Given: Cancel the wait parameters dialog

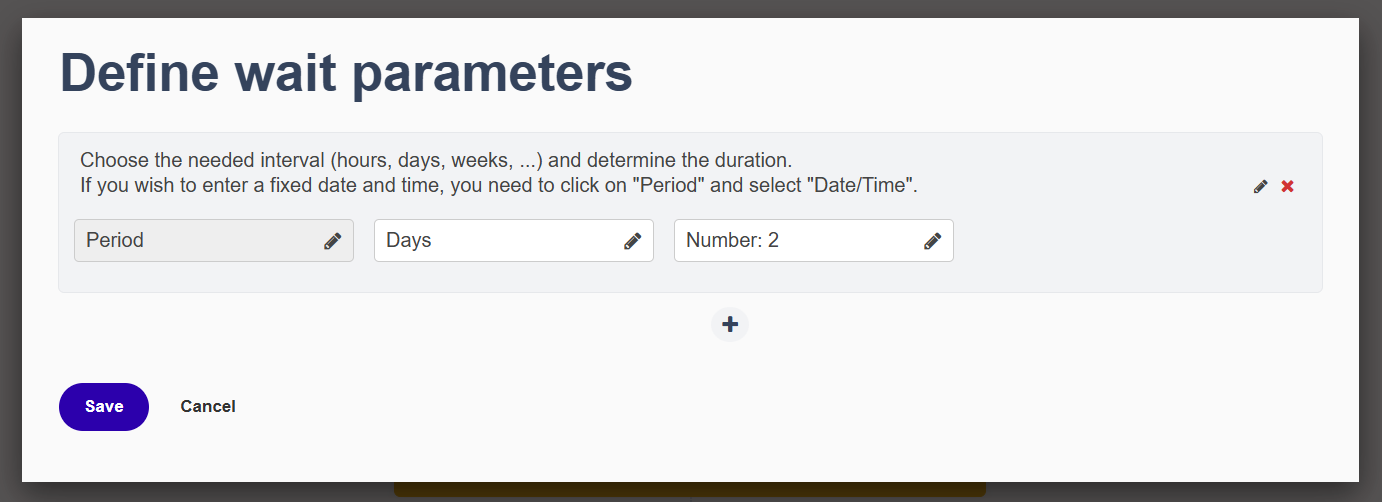Looking at the screenshot, I should (208, 406).
